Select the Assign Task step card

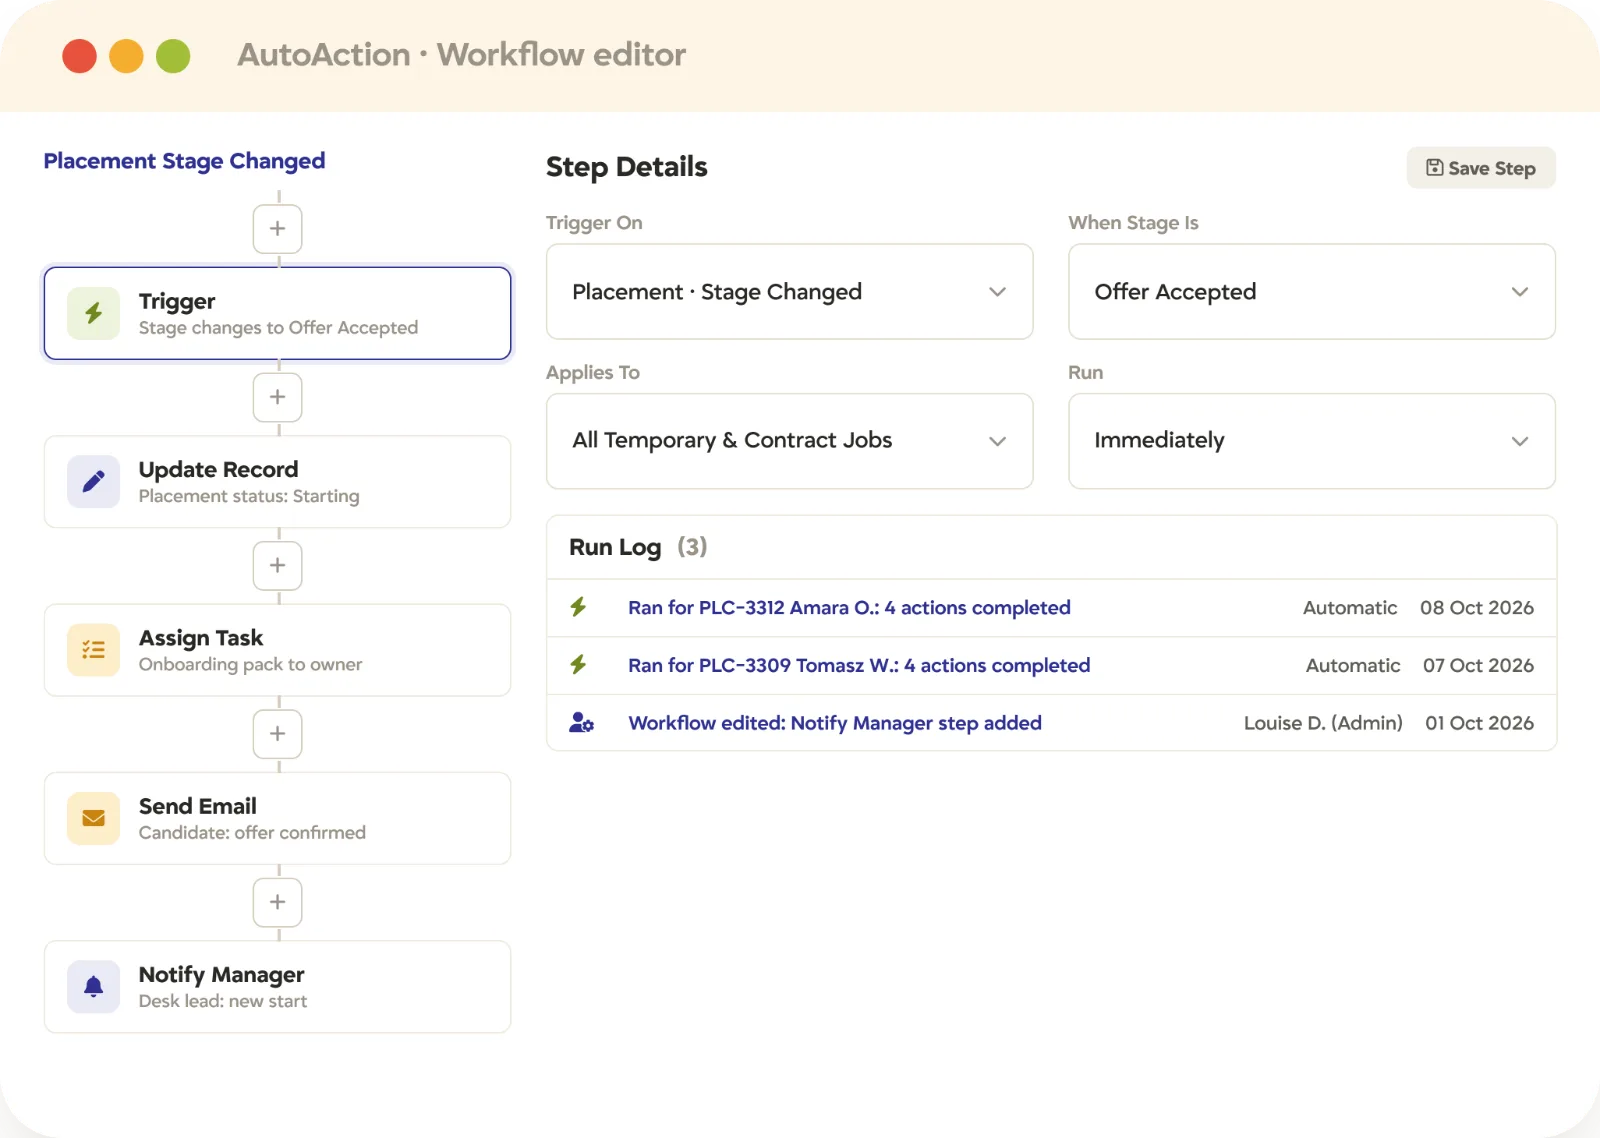(x=278, y=650)
